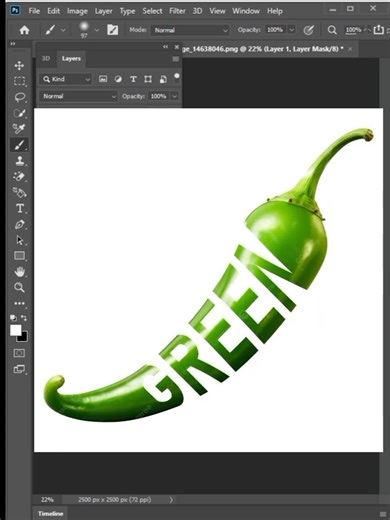The width and height of the screenshot is (390, 520).
Task: Open the Share image icon
Action: click(x=378, y=30)
